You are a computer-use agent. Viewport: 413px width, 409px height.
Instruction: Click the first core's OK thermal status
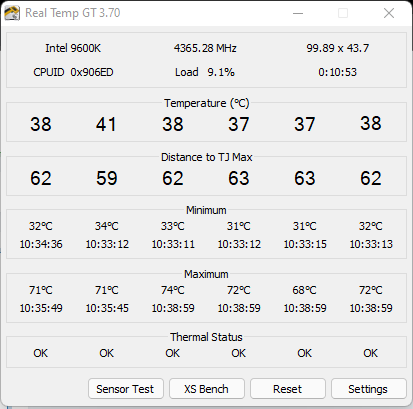[x=41, y=353]
